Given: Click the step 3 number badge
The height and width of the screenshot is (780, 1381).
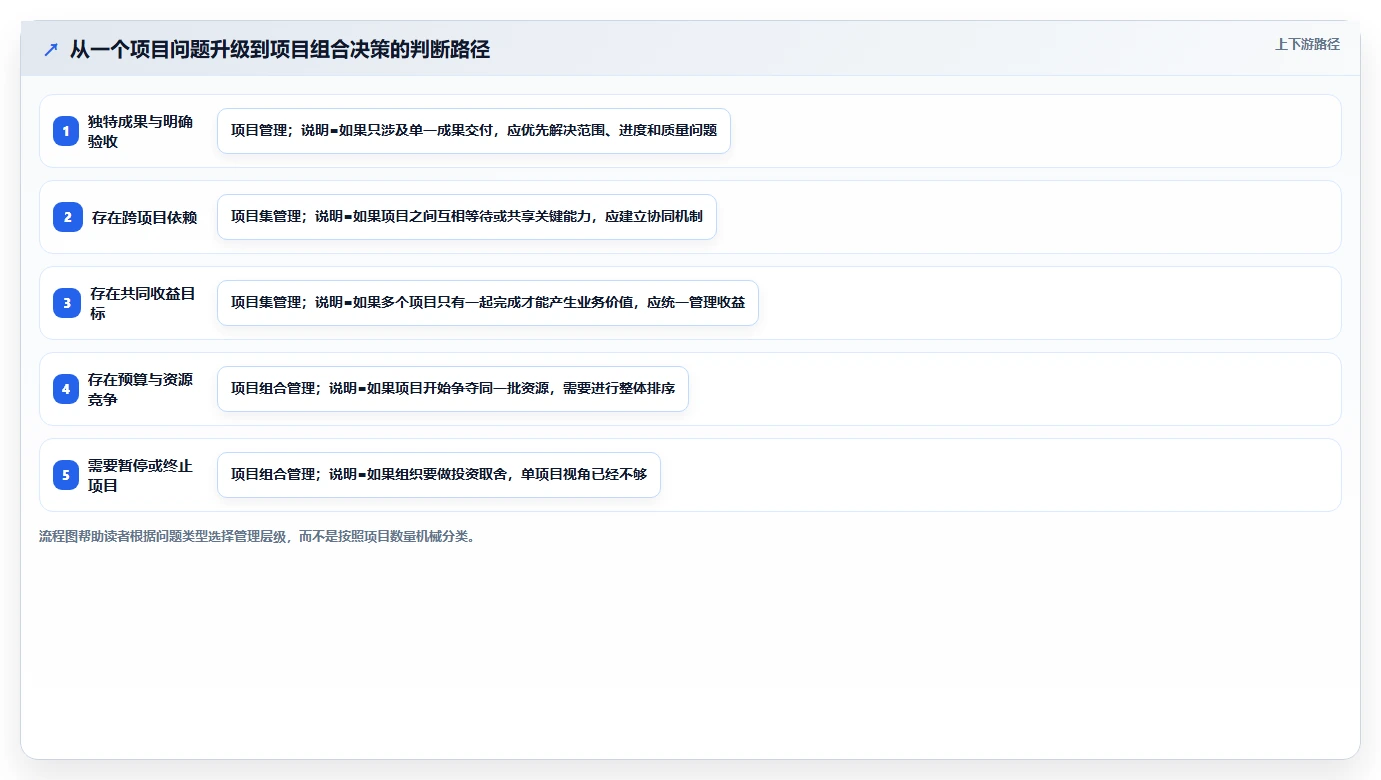Looking at the screenshot, I should (67, 303).
